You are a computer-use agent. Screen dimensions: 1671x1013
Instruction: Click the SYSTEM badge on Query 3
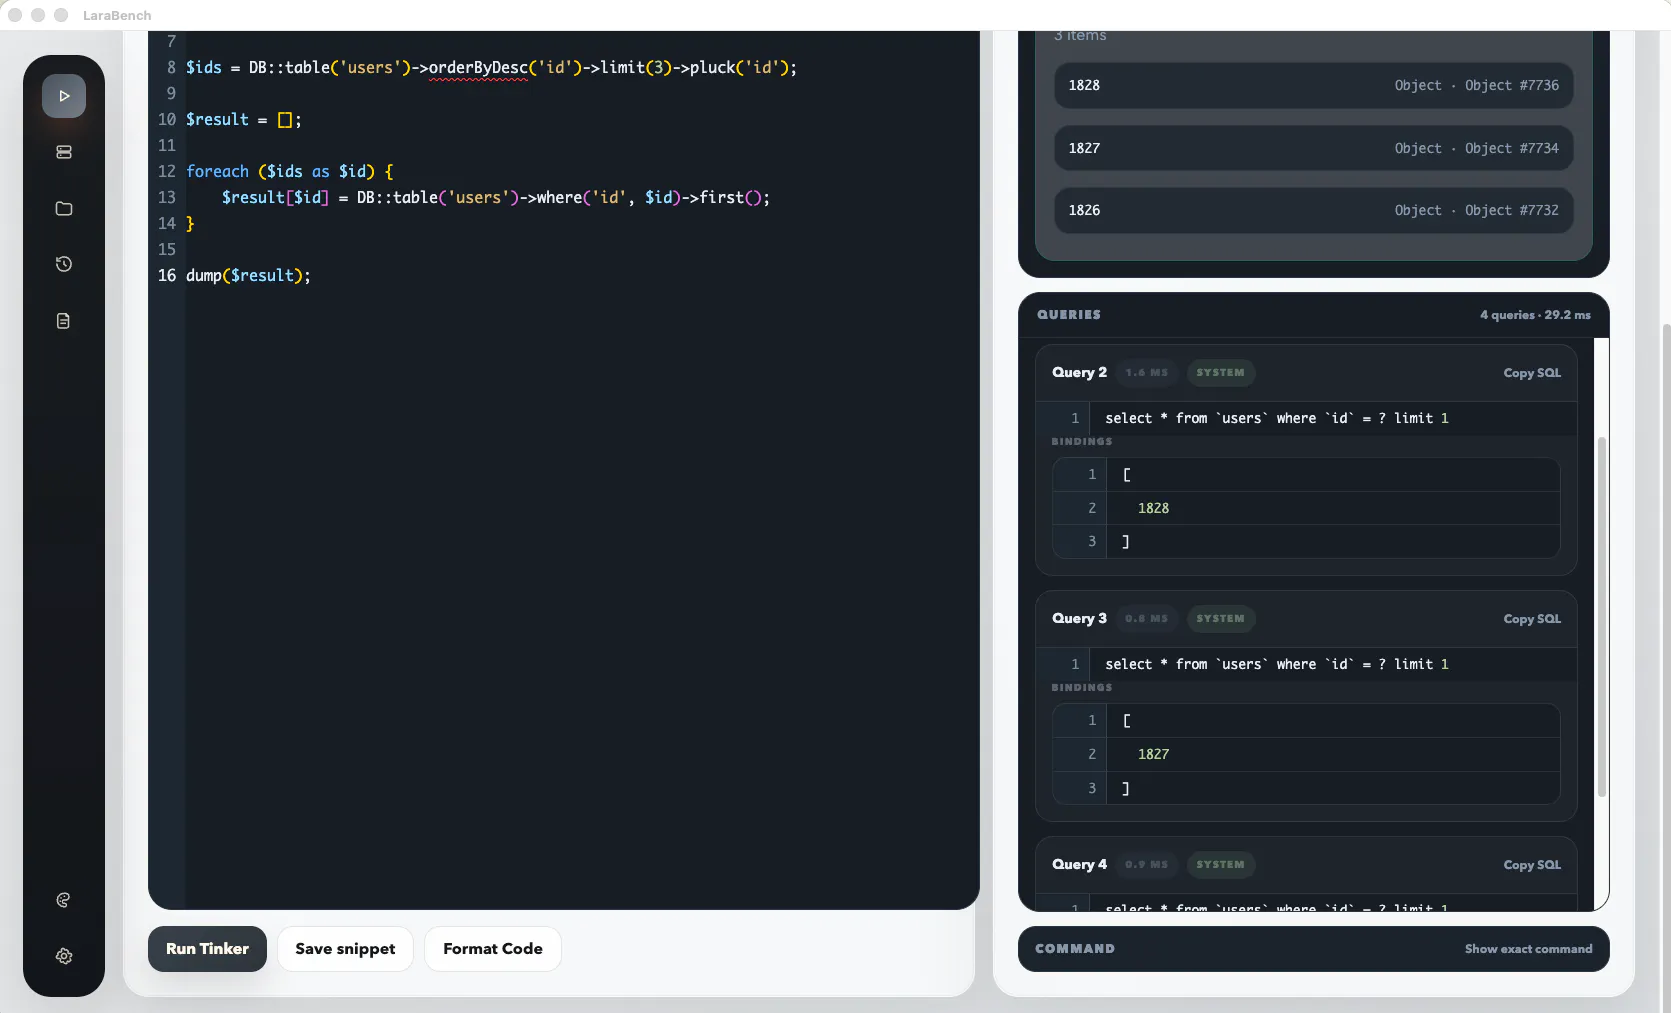click(1220, 619)
